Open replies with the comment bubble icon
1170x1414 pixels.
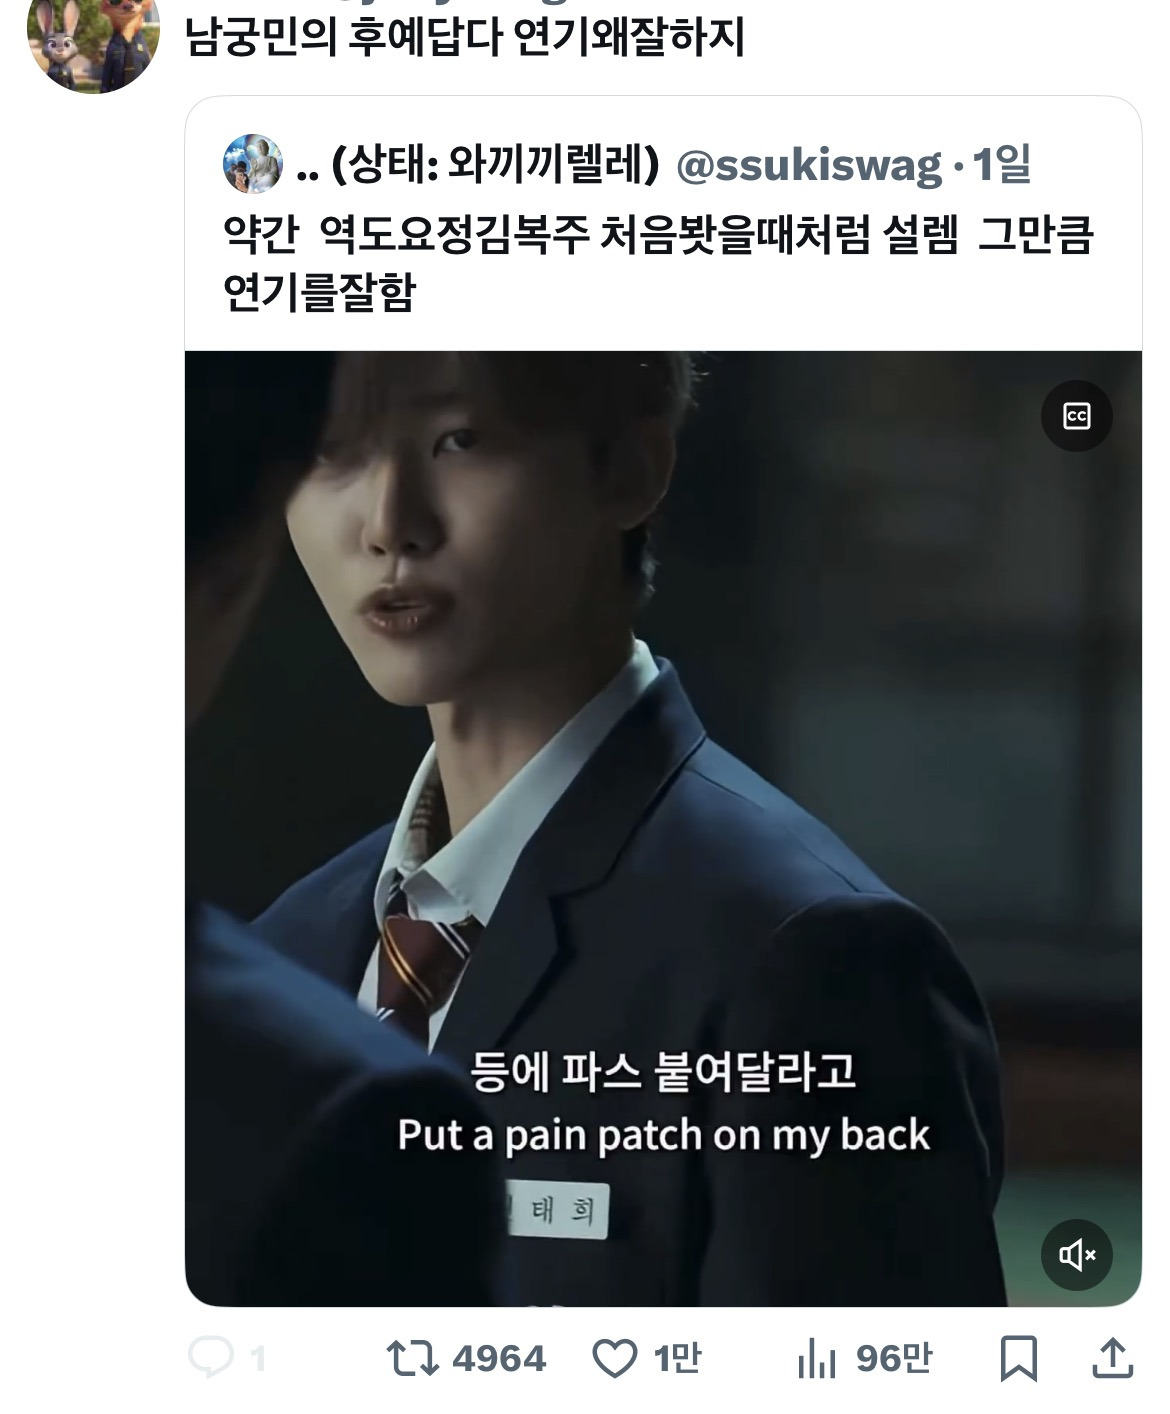point(211,1358)
